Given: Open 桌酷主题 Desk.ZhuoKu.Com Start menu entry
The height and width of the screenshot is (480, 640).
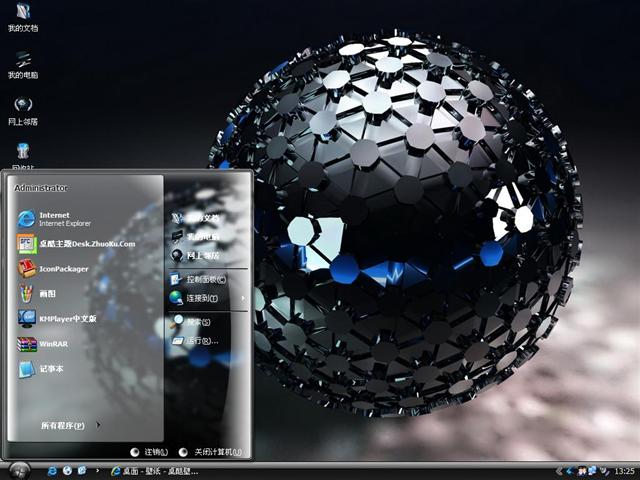Looking at the screenshot, I should pyautogui.click(x=76, y=244).
